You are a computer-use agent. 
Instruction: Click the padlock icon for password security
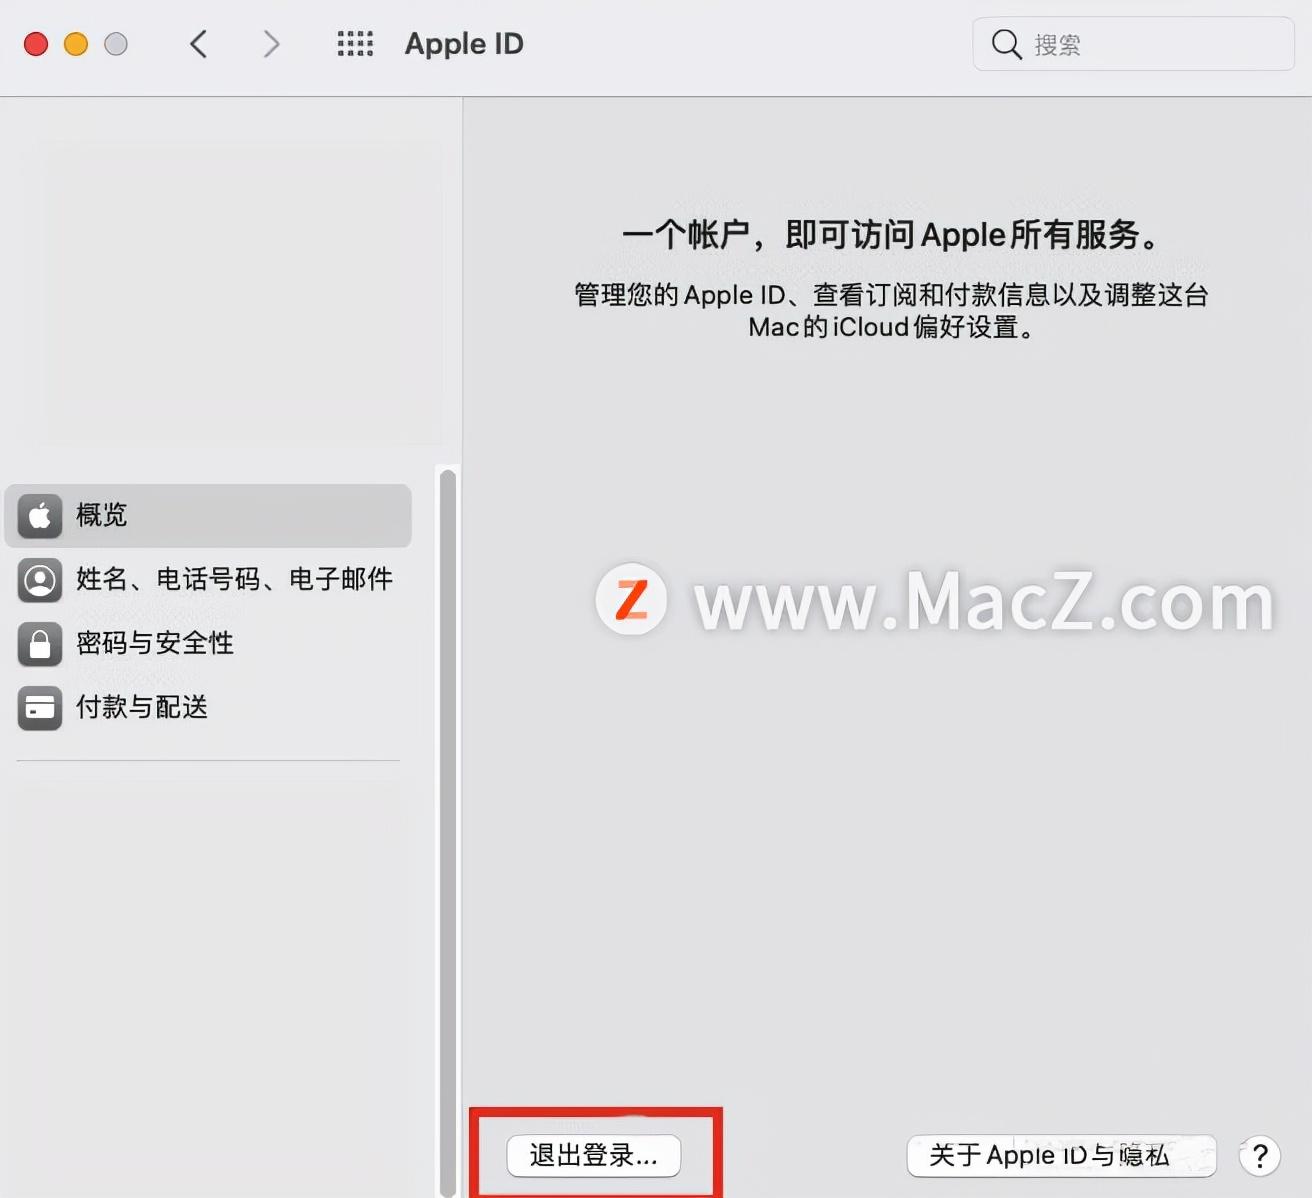pyautogui.click(x=40, y=644)
